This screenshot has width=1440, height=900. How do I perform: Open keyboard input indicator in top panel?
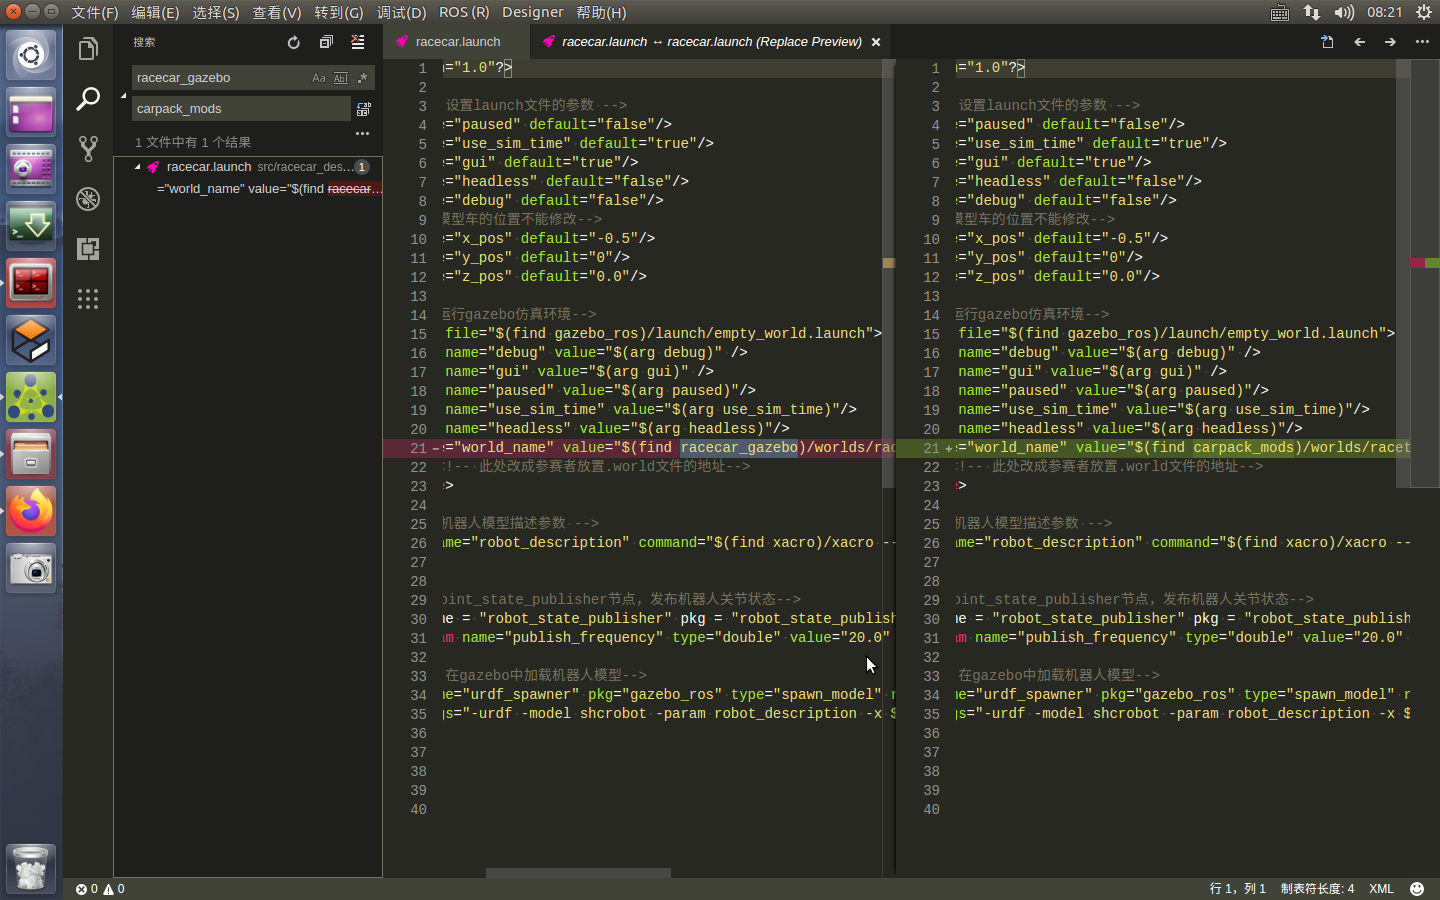click(1280, 12)
